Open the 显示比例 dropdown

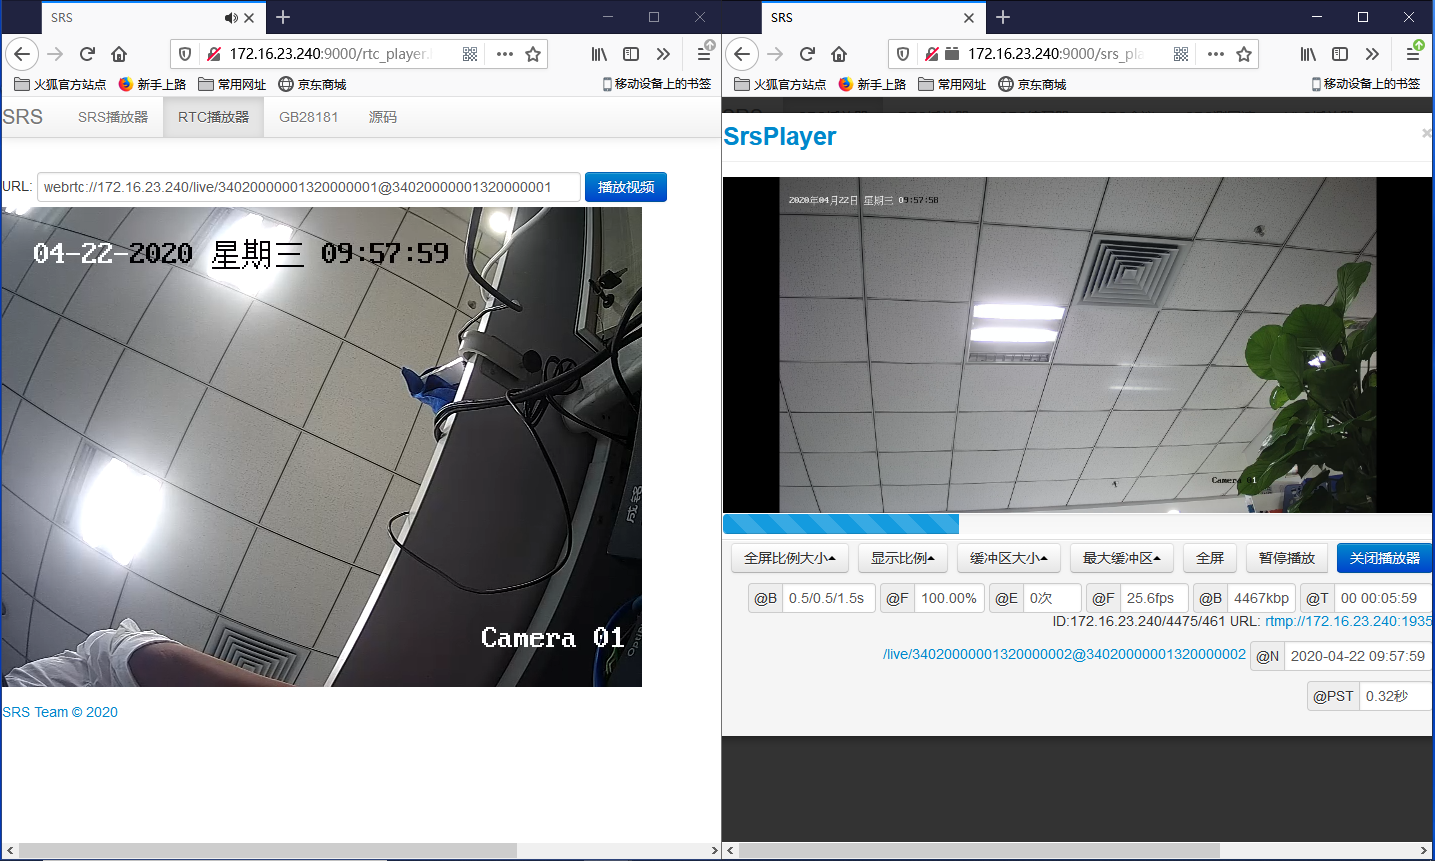tap(902, 558)
